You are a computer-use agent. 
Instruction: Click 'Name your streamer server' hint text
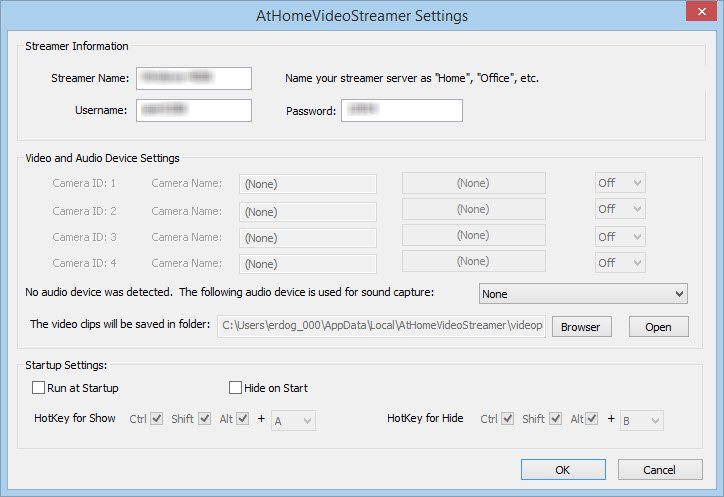(412, 78)
